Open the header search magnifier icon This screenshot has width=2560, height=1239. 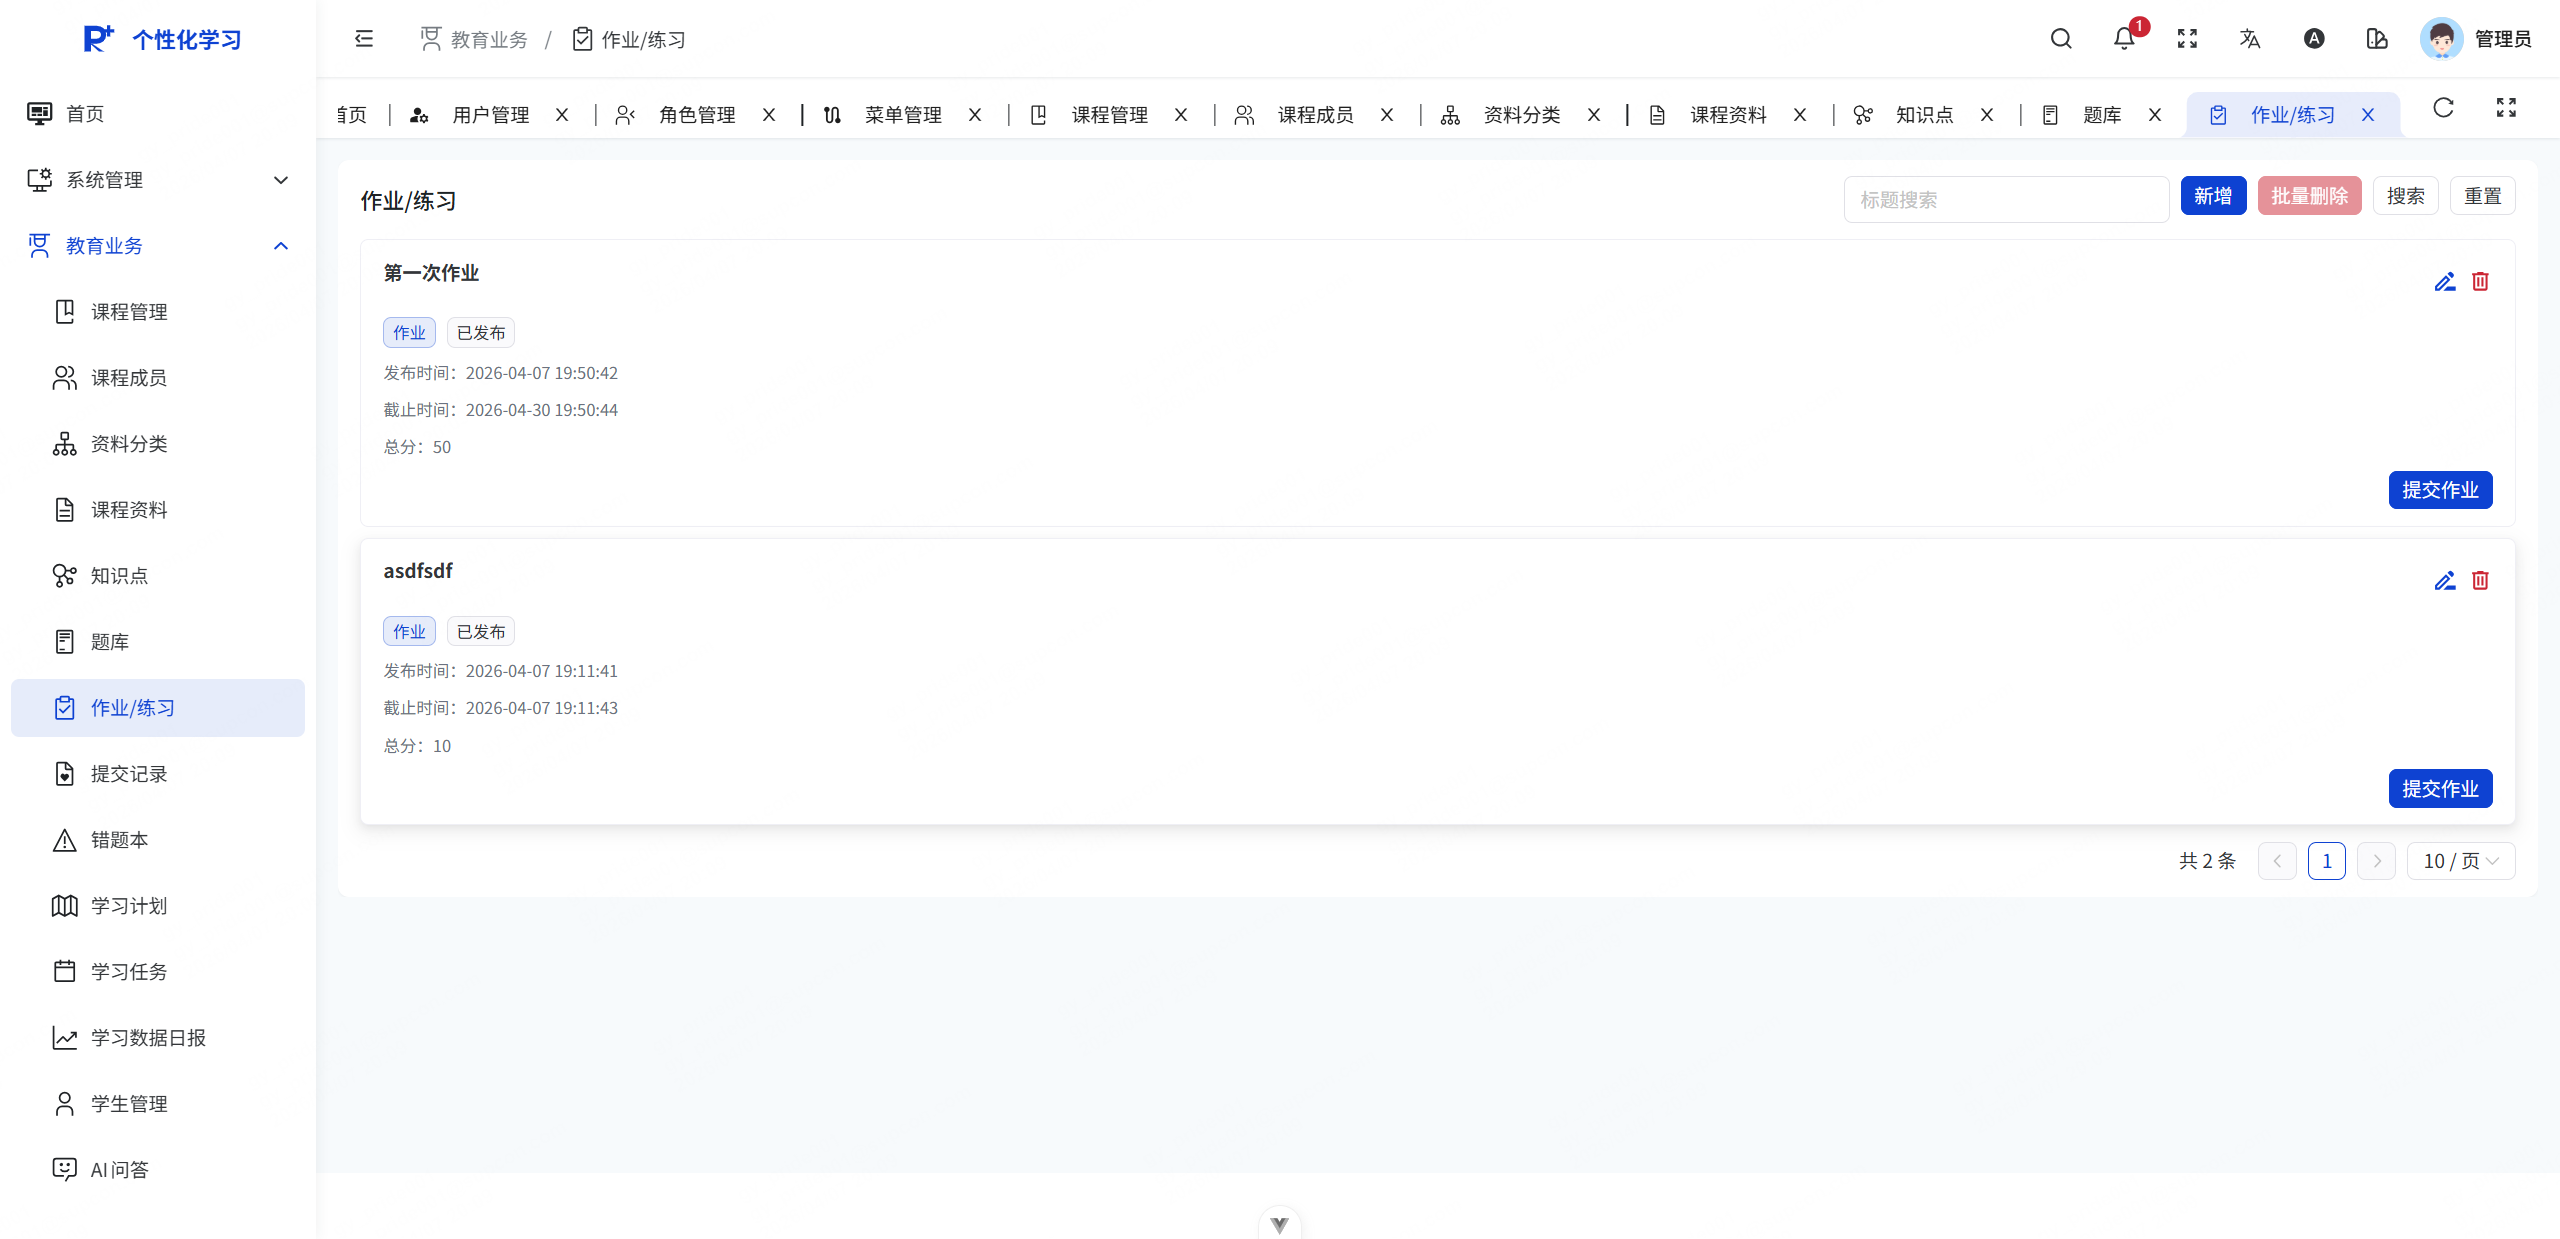coord(2060,39)
